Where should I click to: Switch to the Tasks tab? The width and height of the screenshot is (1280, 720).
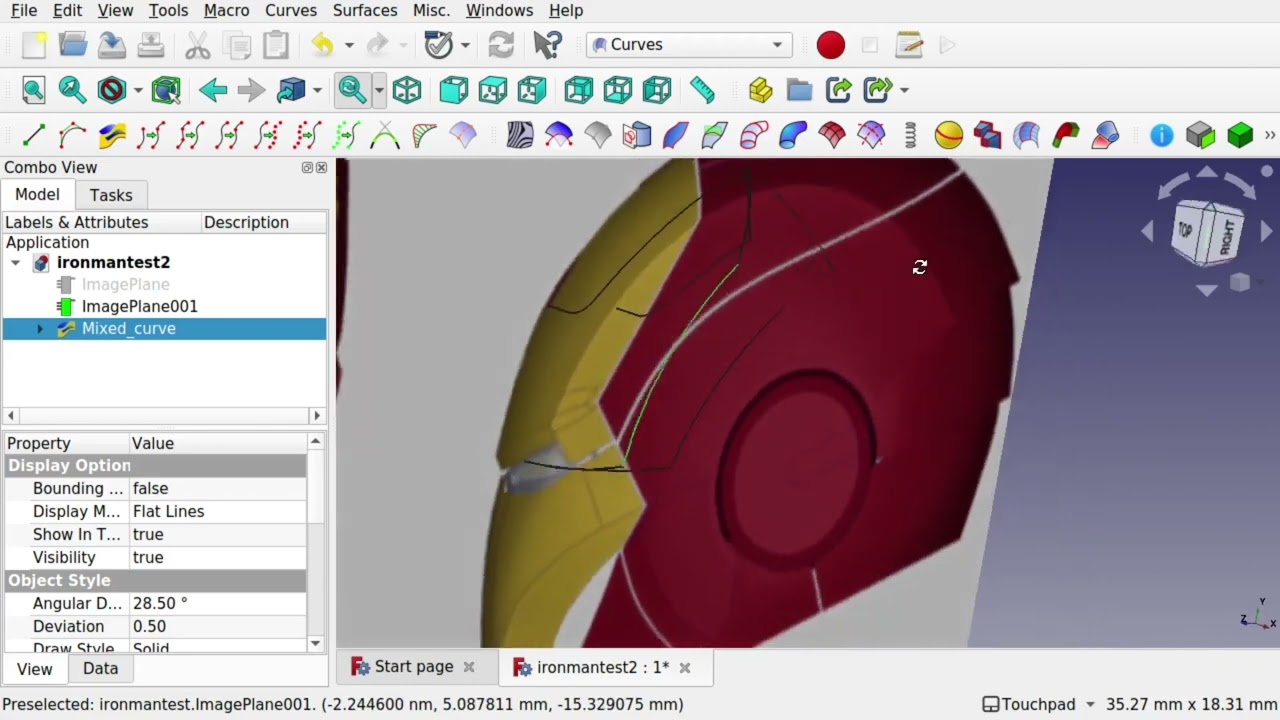click(111, 195)
